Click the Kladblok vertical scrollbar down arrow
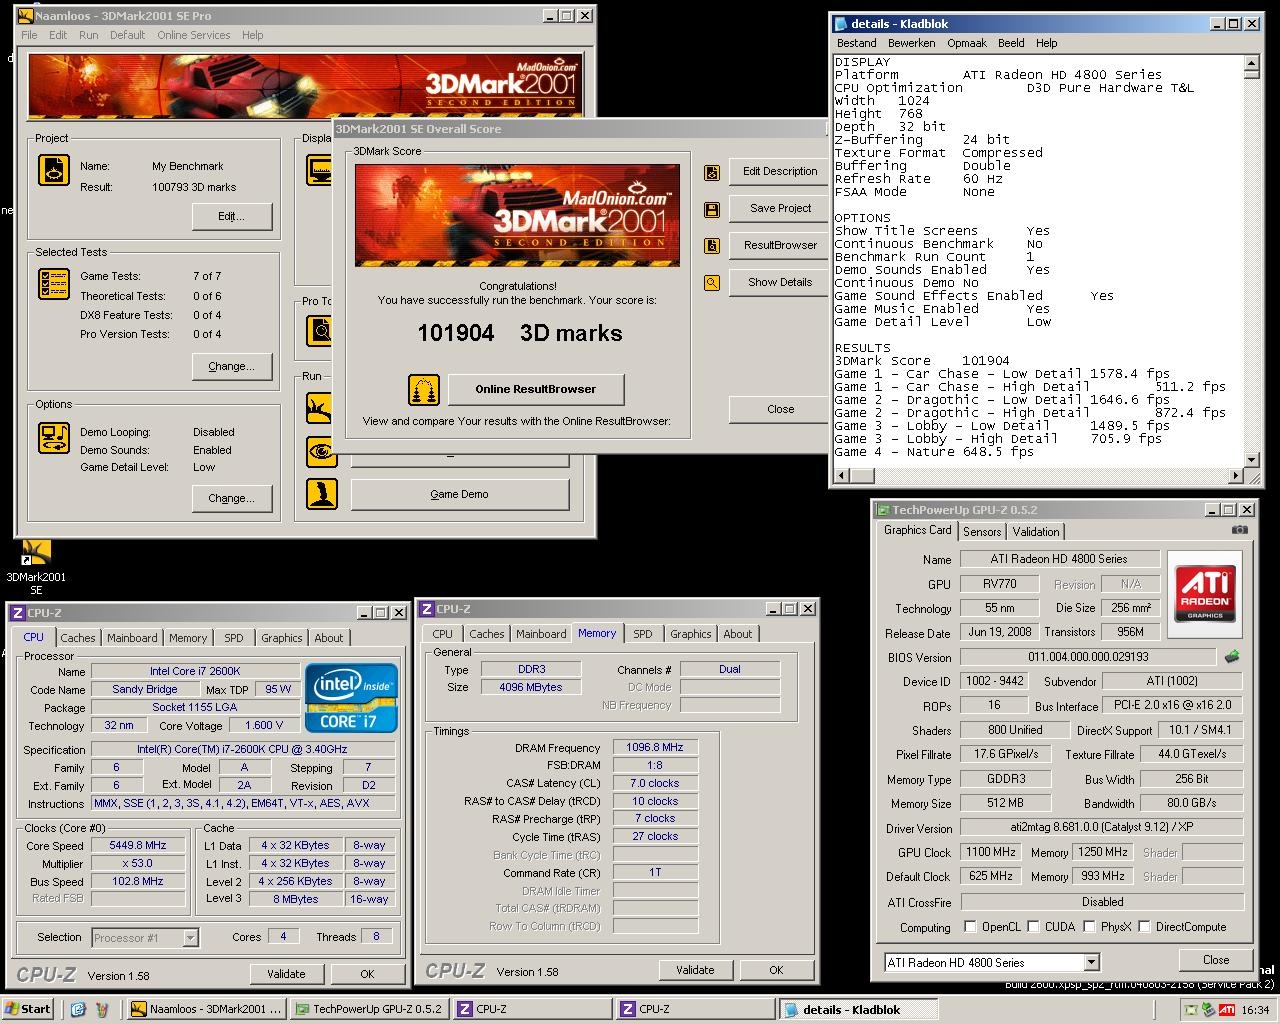1280x1024 pixels. [x=1251, y=460]
